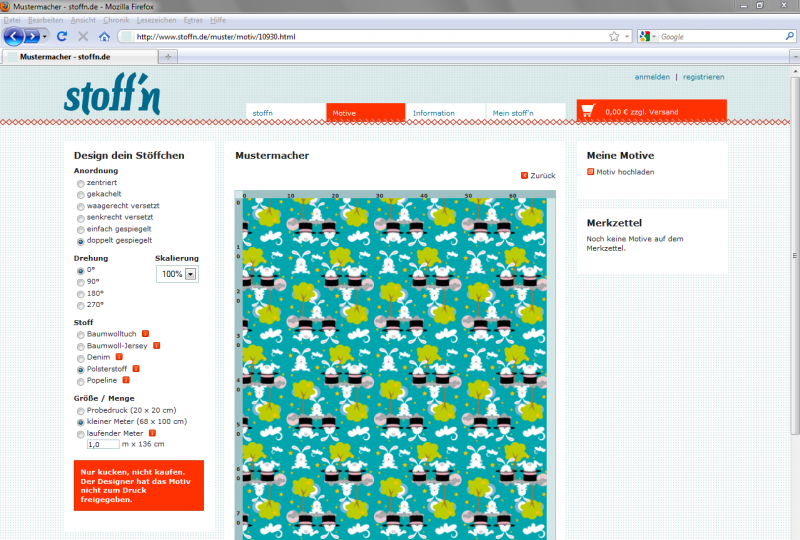Click the anmelden link

point(652,77)
